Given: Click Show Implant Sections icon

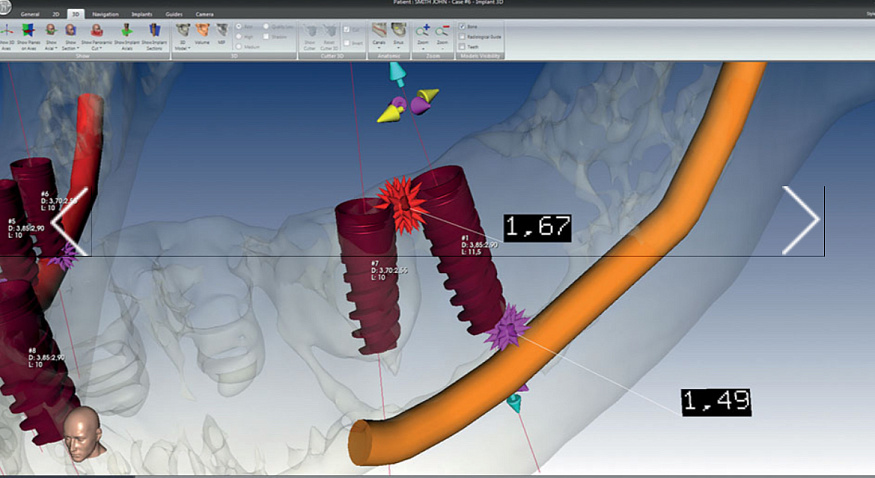Looking at the screenshot, I should click(154, 31).
